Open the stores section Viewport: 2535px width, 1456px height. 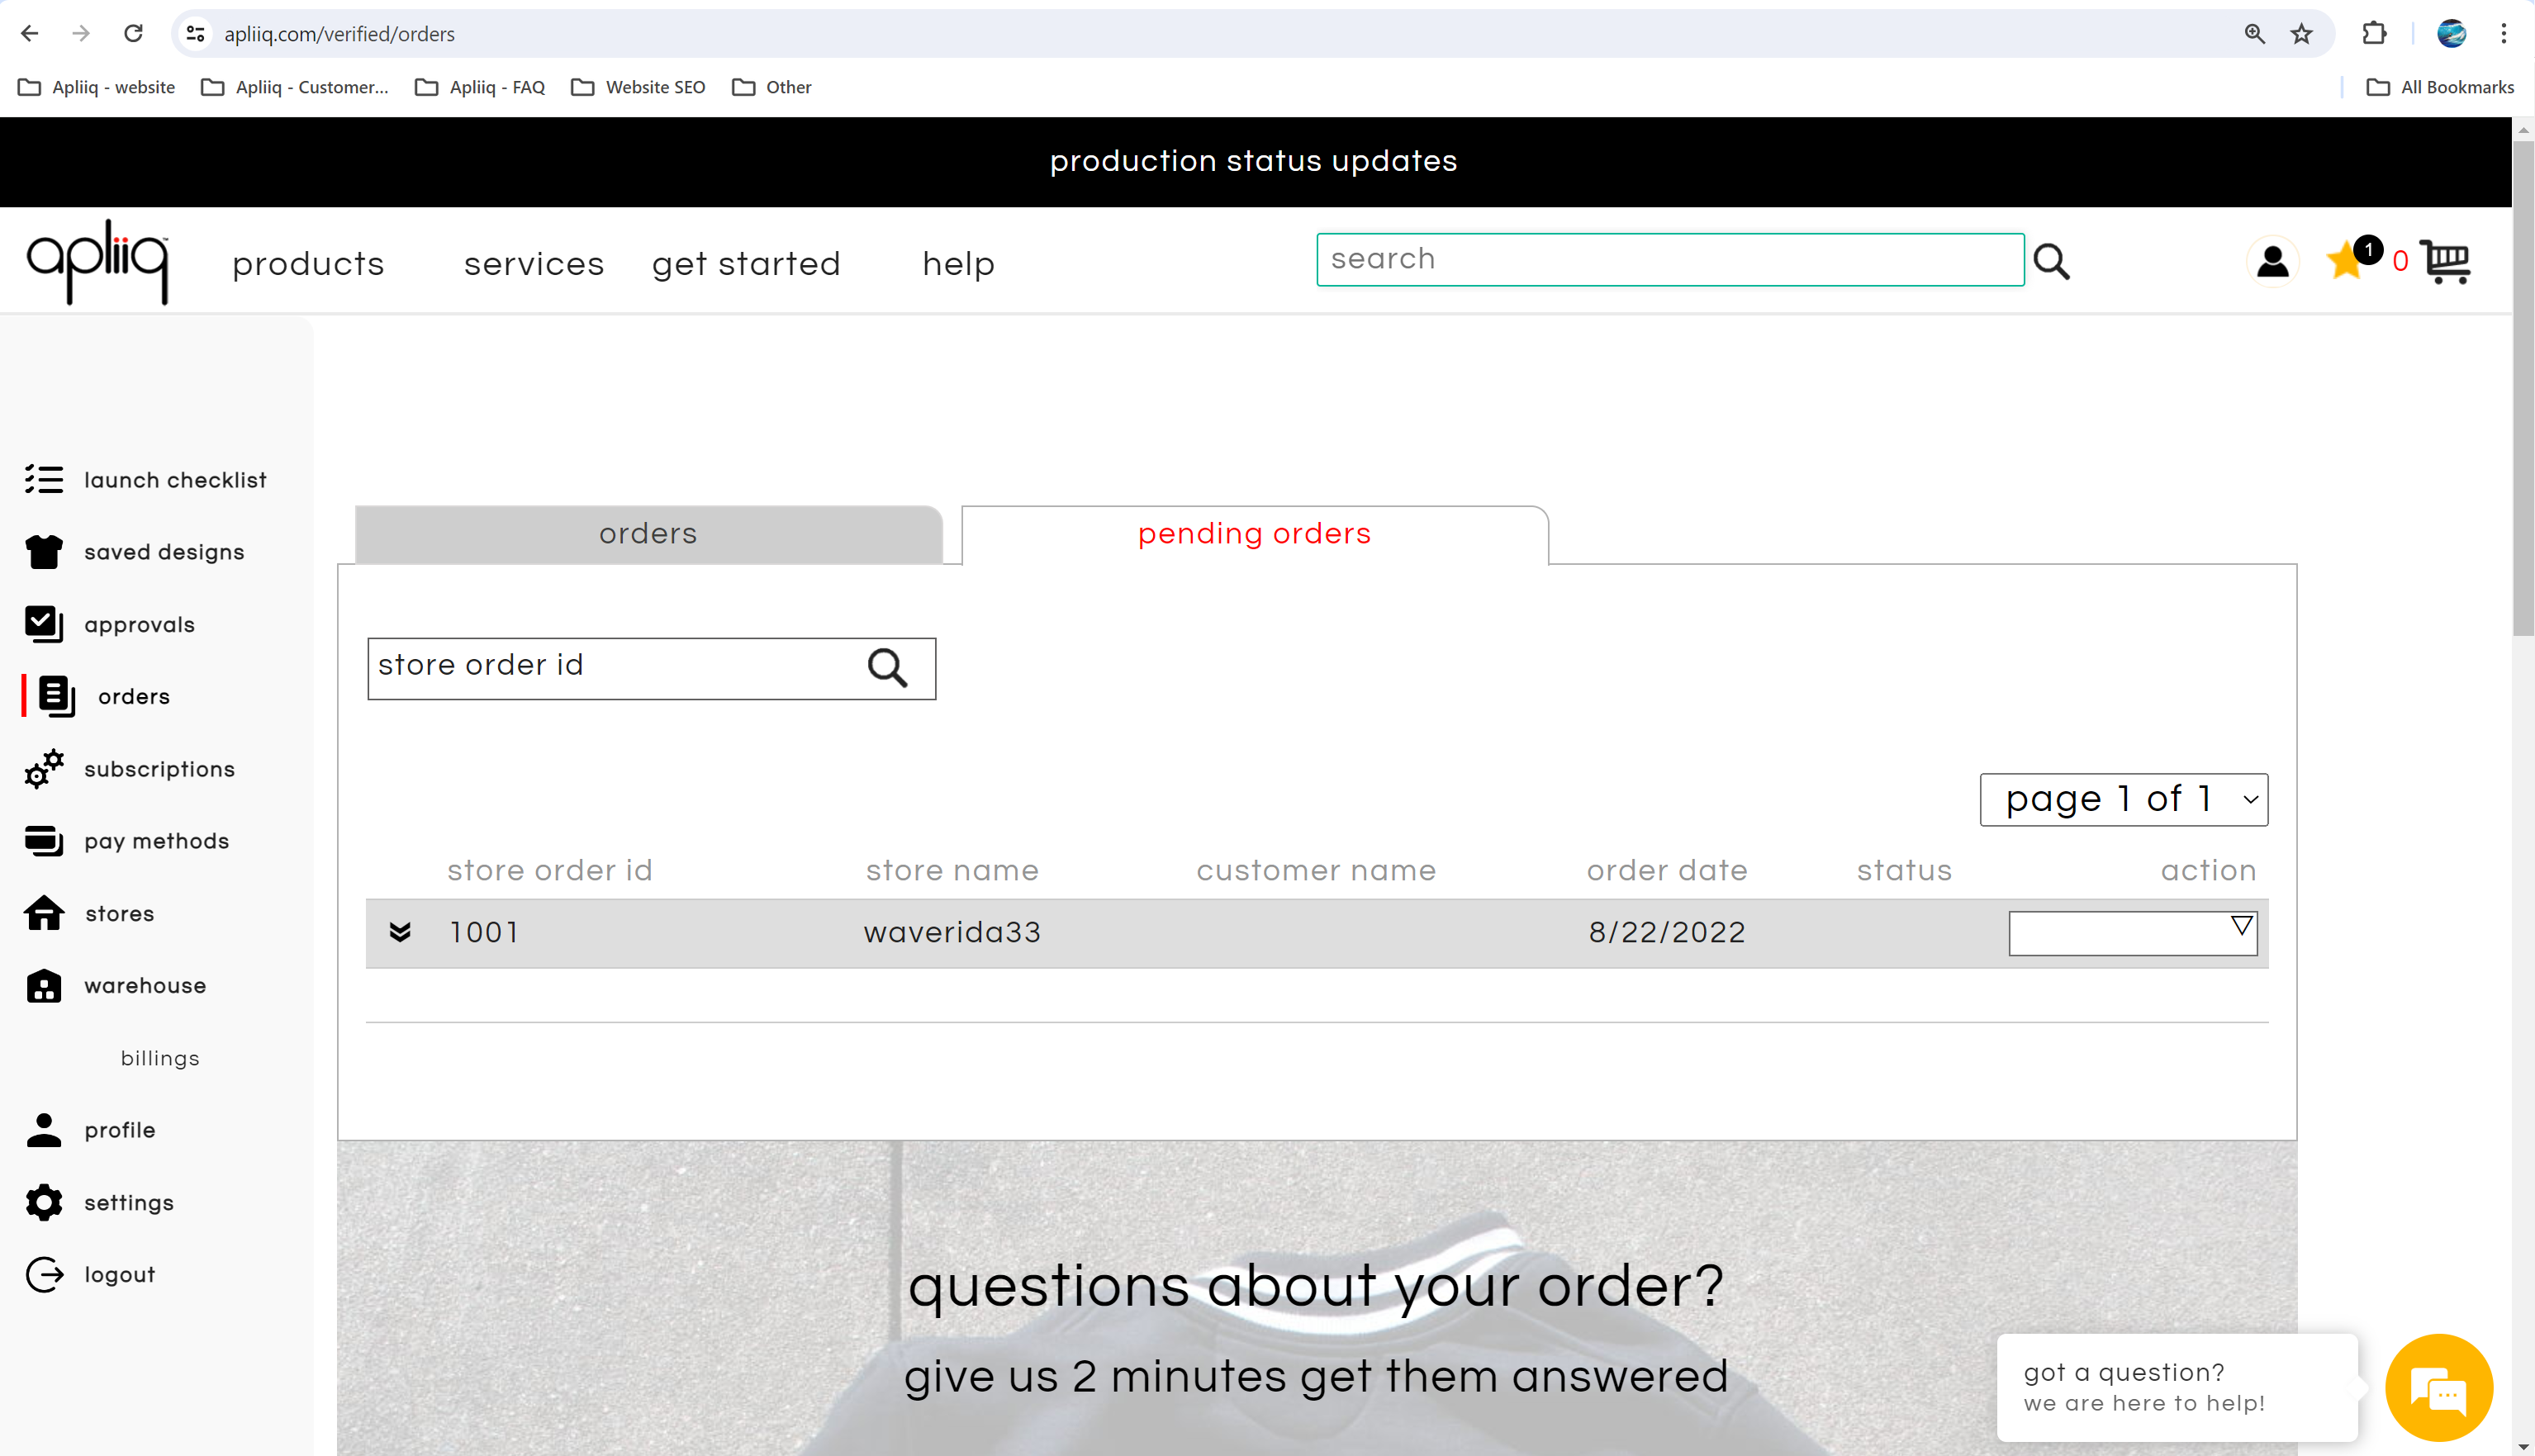click(119, 914)
